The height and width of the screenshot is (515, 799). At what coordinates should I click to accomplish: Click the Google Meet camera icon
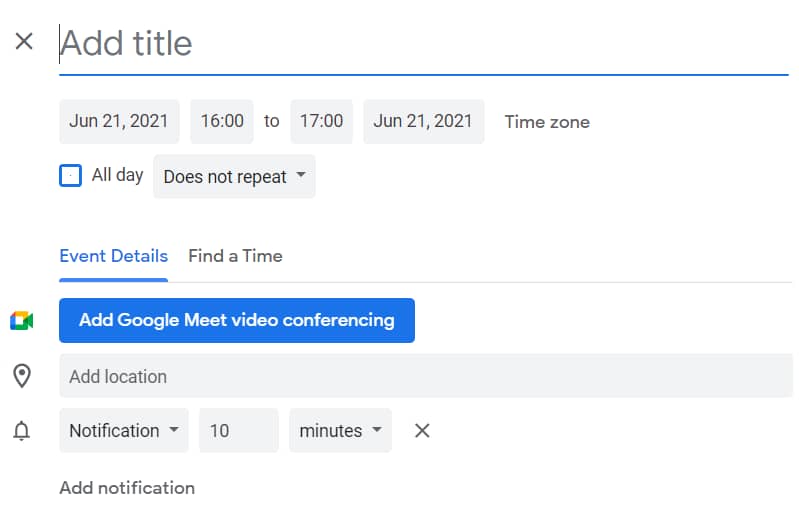point(22,321)
